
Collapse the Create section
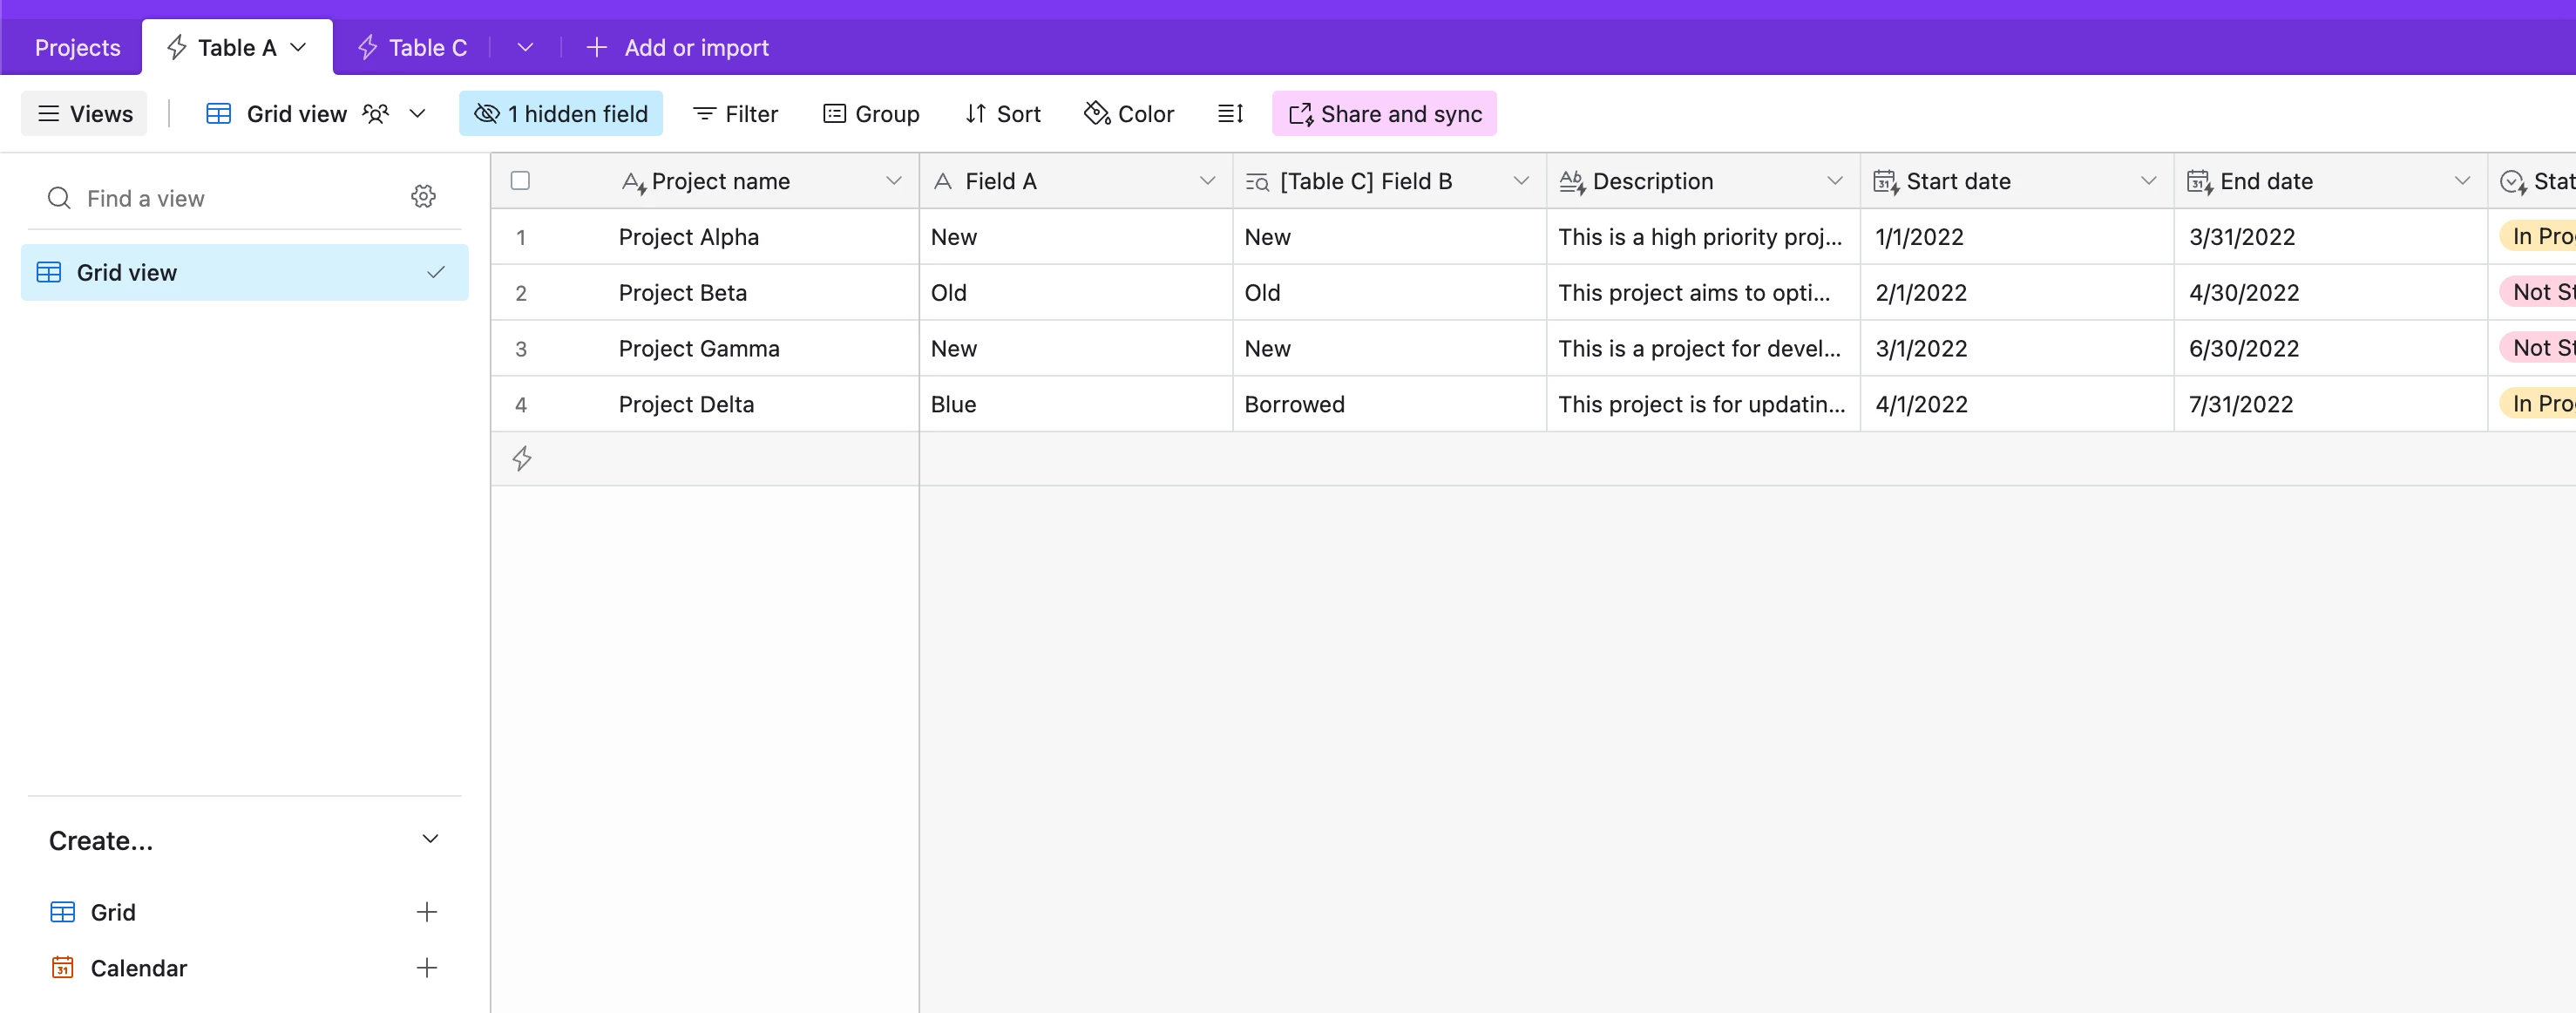(x=430, y=839)
